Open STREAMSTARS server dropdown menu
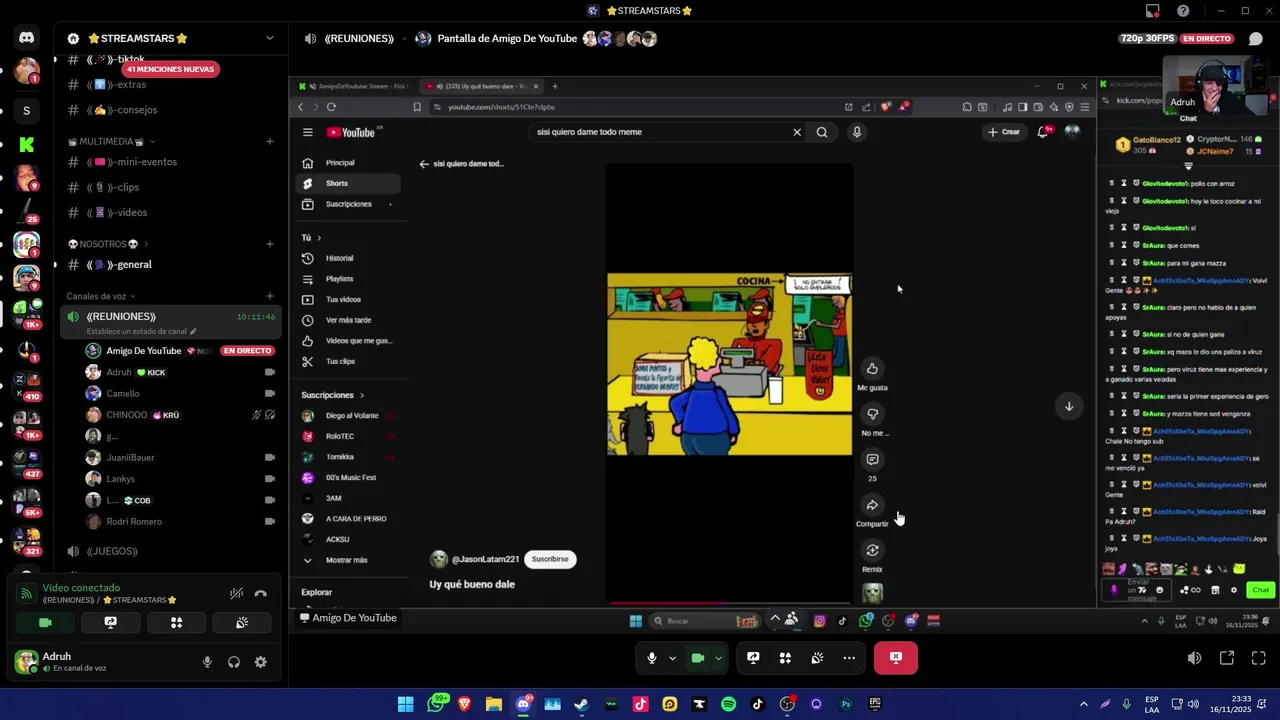1280x720 pixels. (x=269, y=38)
